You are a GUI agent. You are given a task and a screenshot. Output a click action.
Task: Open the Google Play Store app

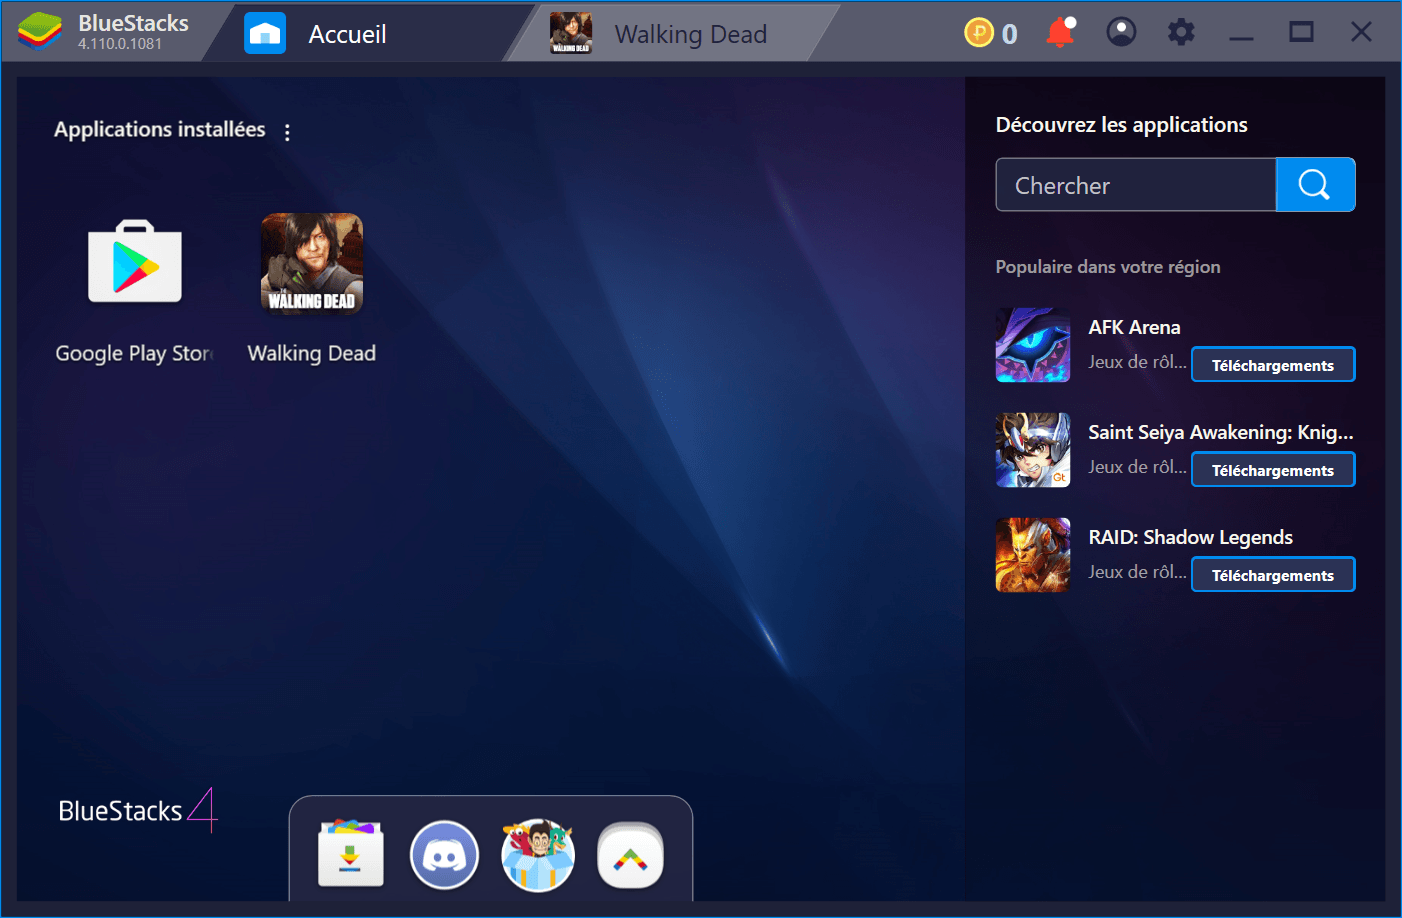[135, 262]
